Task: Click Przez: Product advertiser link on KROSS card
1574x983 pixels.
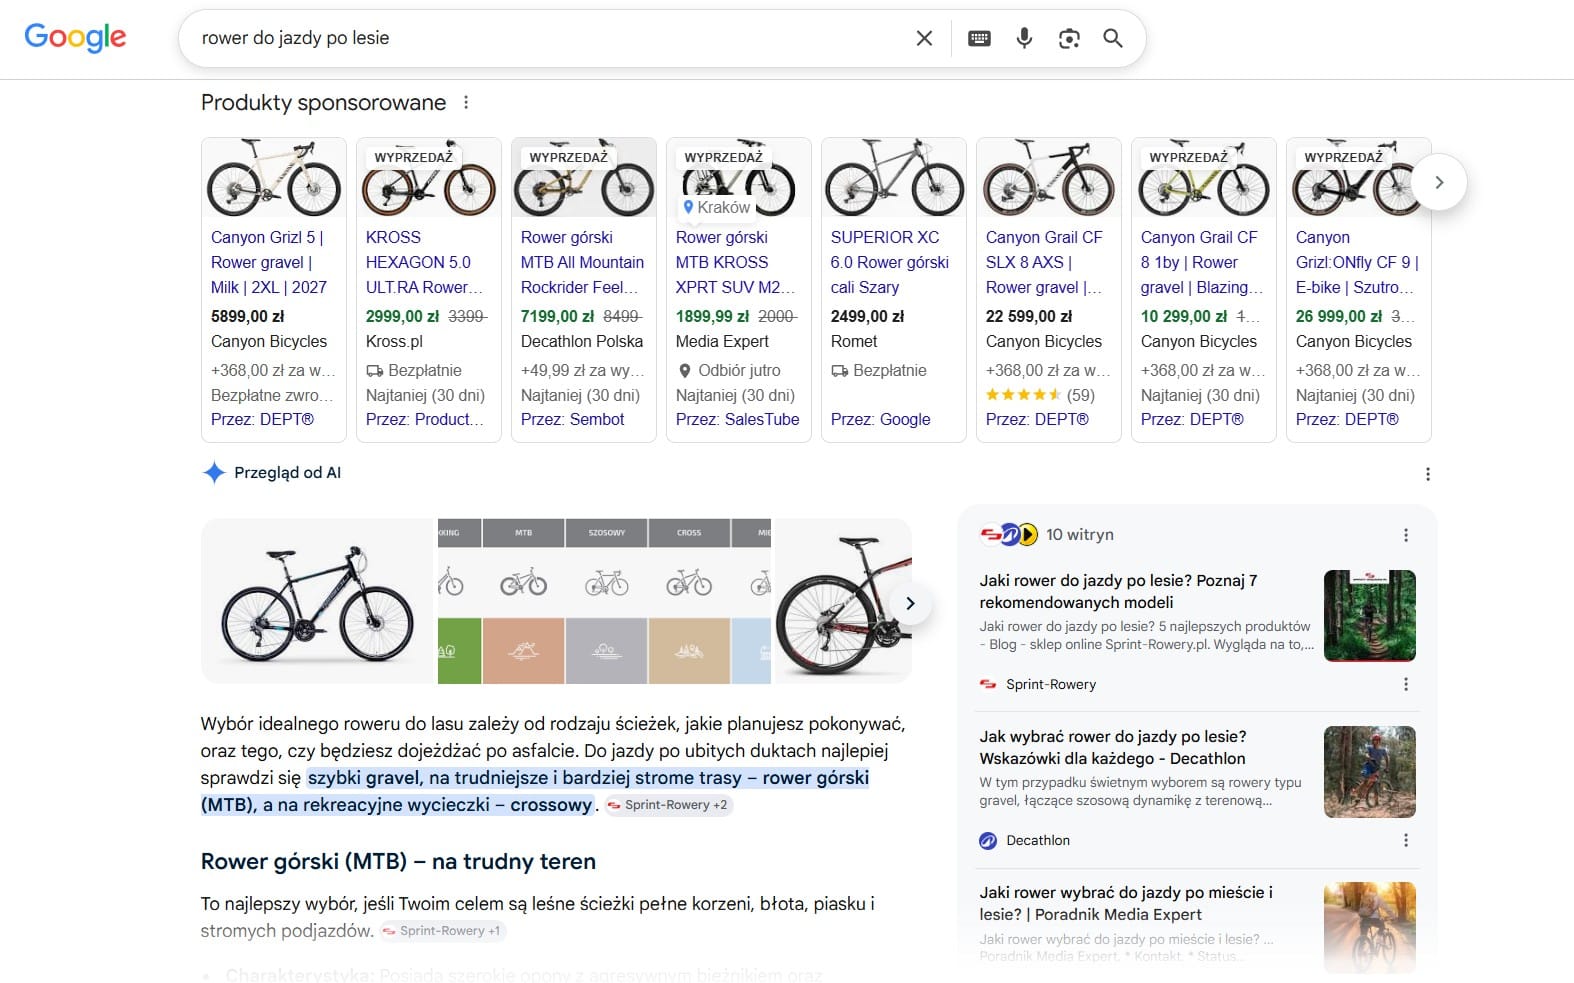Action: pos(425,419)
